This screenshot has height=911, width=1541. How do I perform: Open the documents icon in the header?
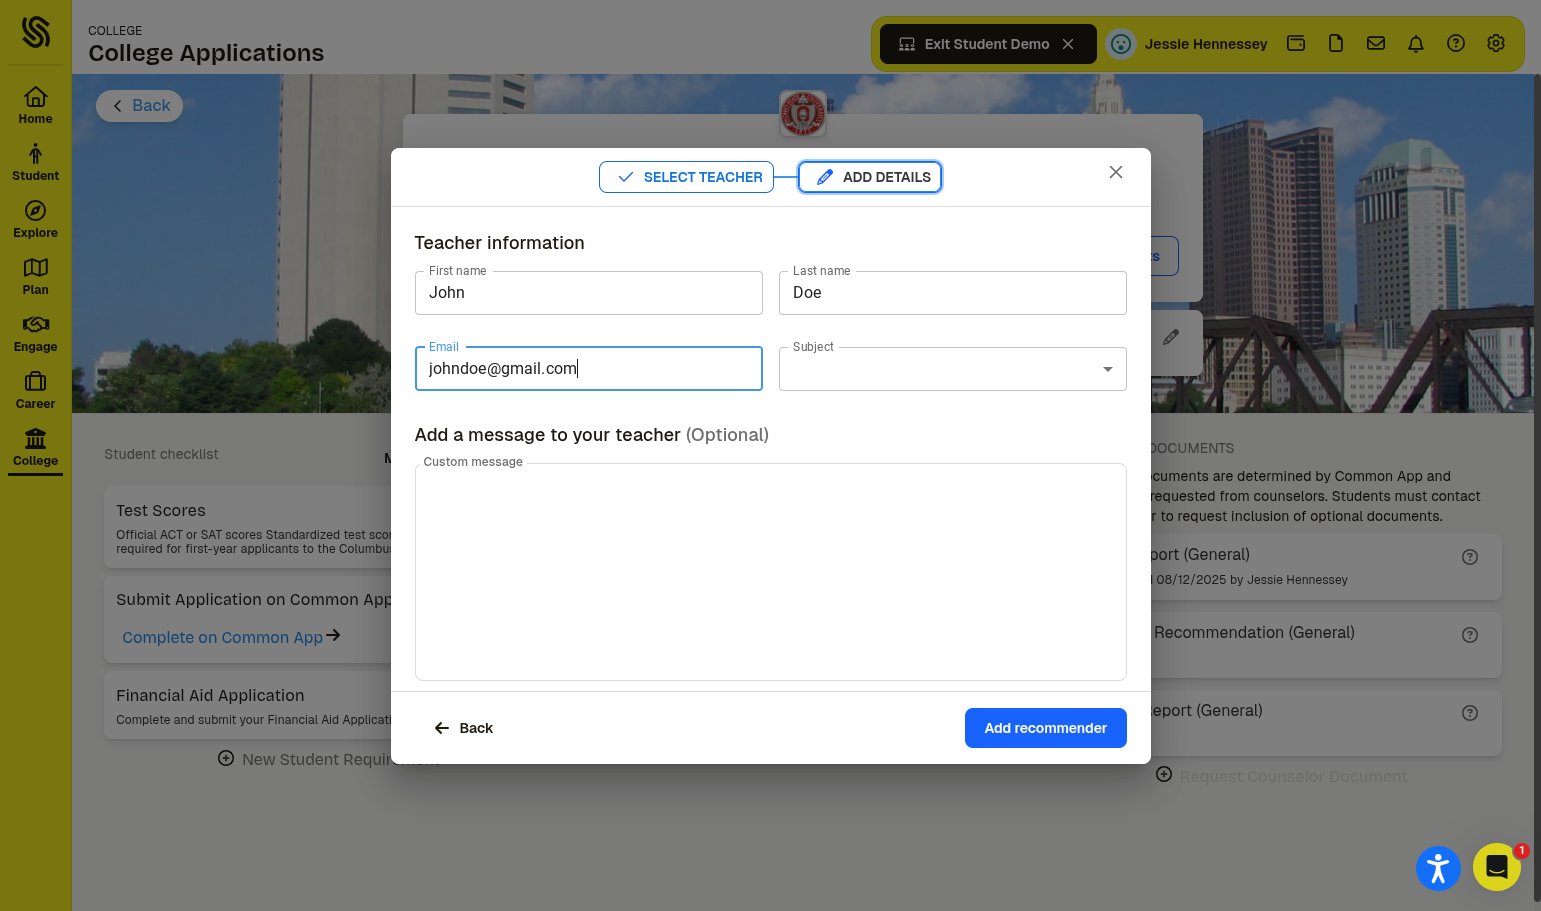[x=1336, y=43]
